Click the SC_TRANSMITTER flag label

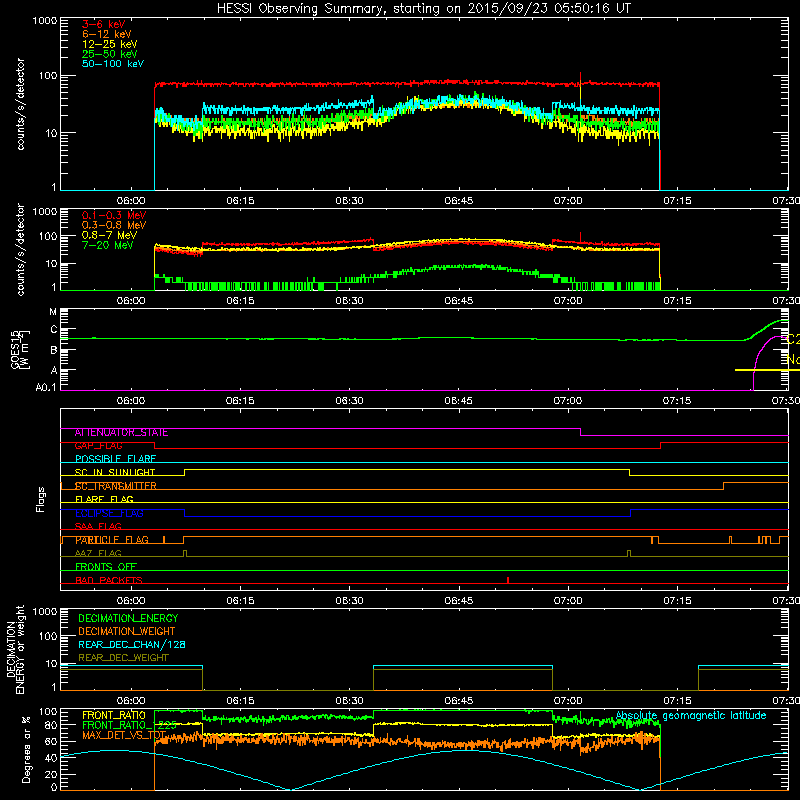(x=116, y=486)
